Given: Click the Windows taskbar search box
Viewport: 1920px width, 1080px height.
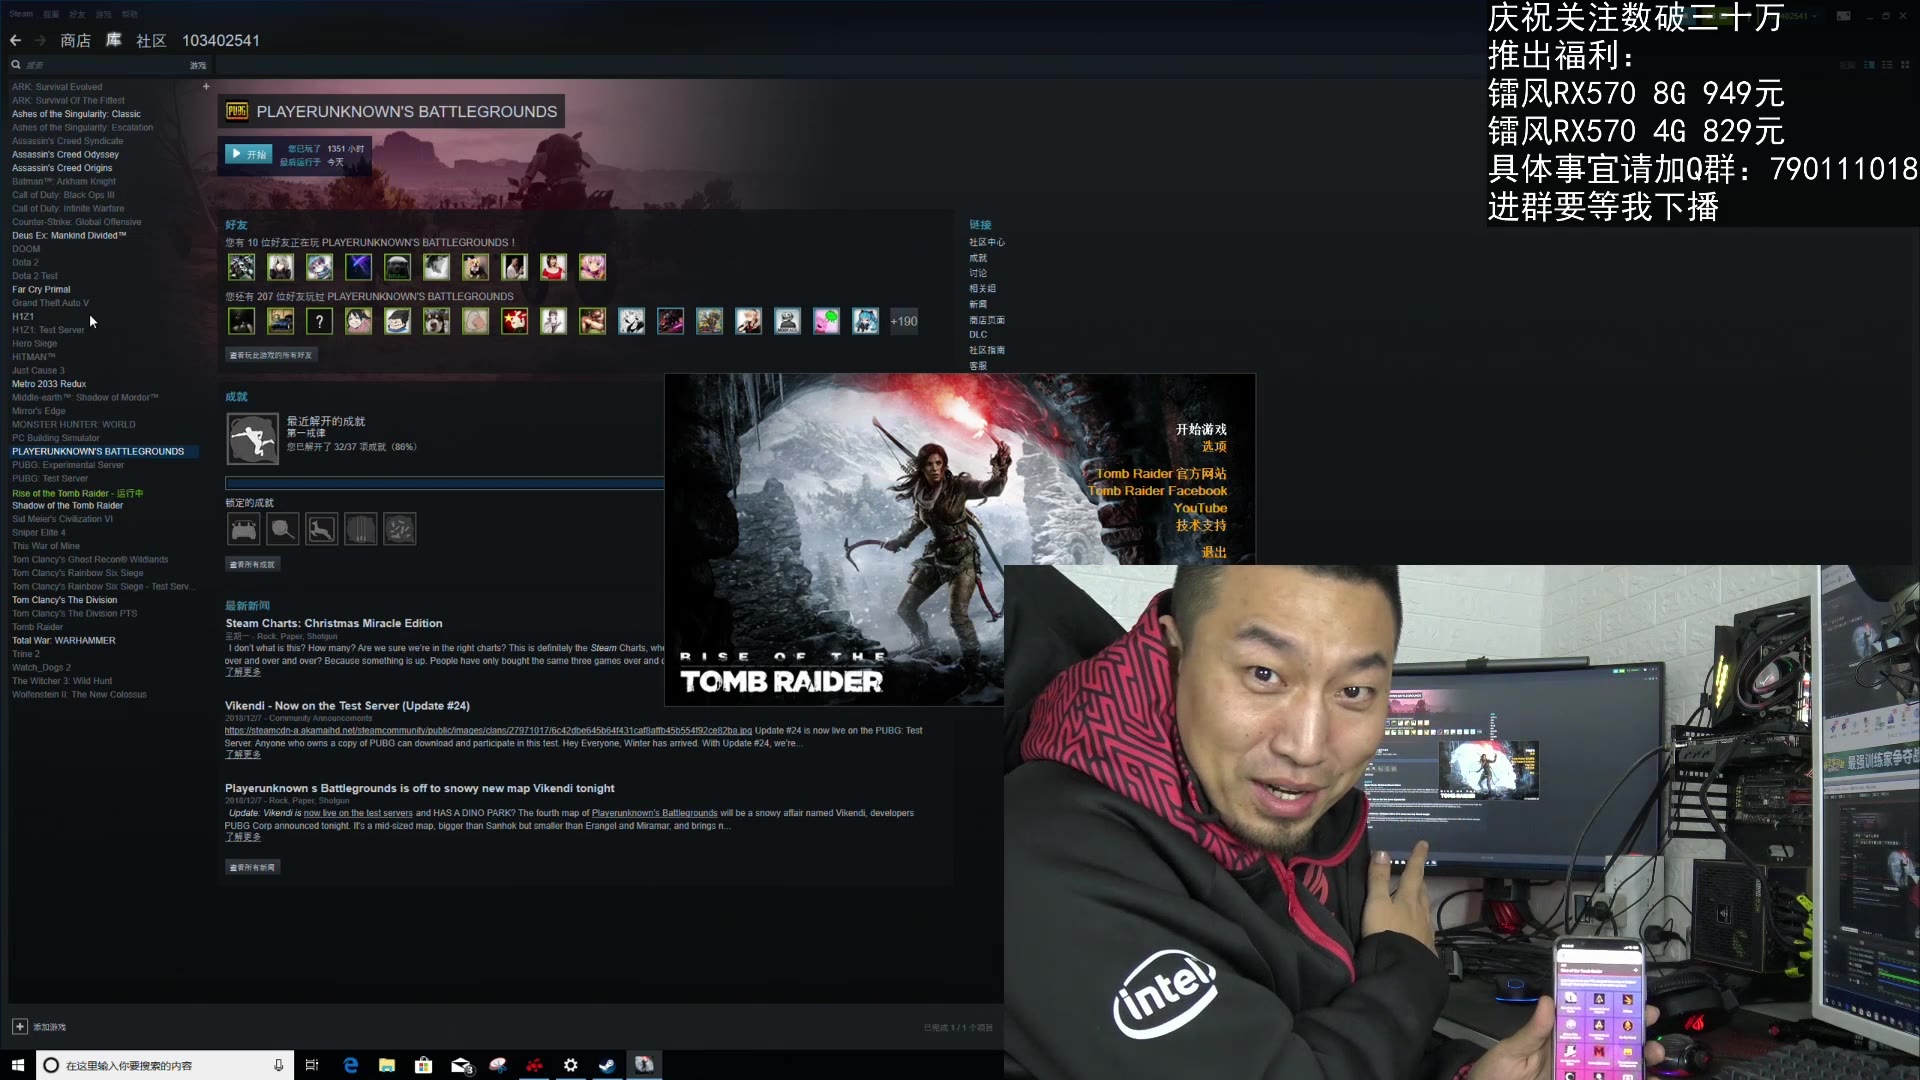Looking at the screenshot, I should pos(165,1065).
